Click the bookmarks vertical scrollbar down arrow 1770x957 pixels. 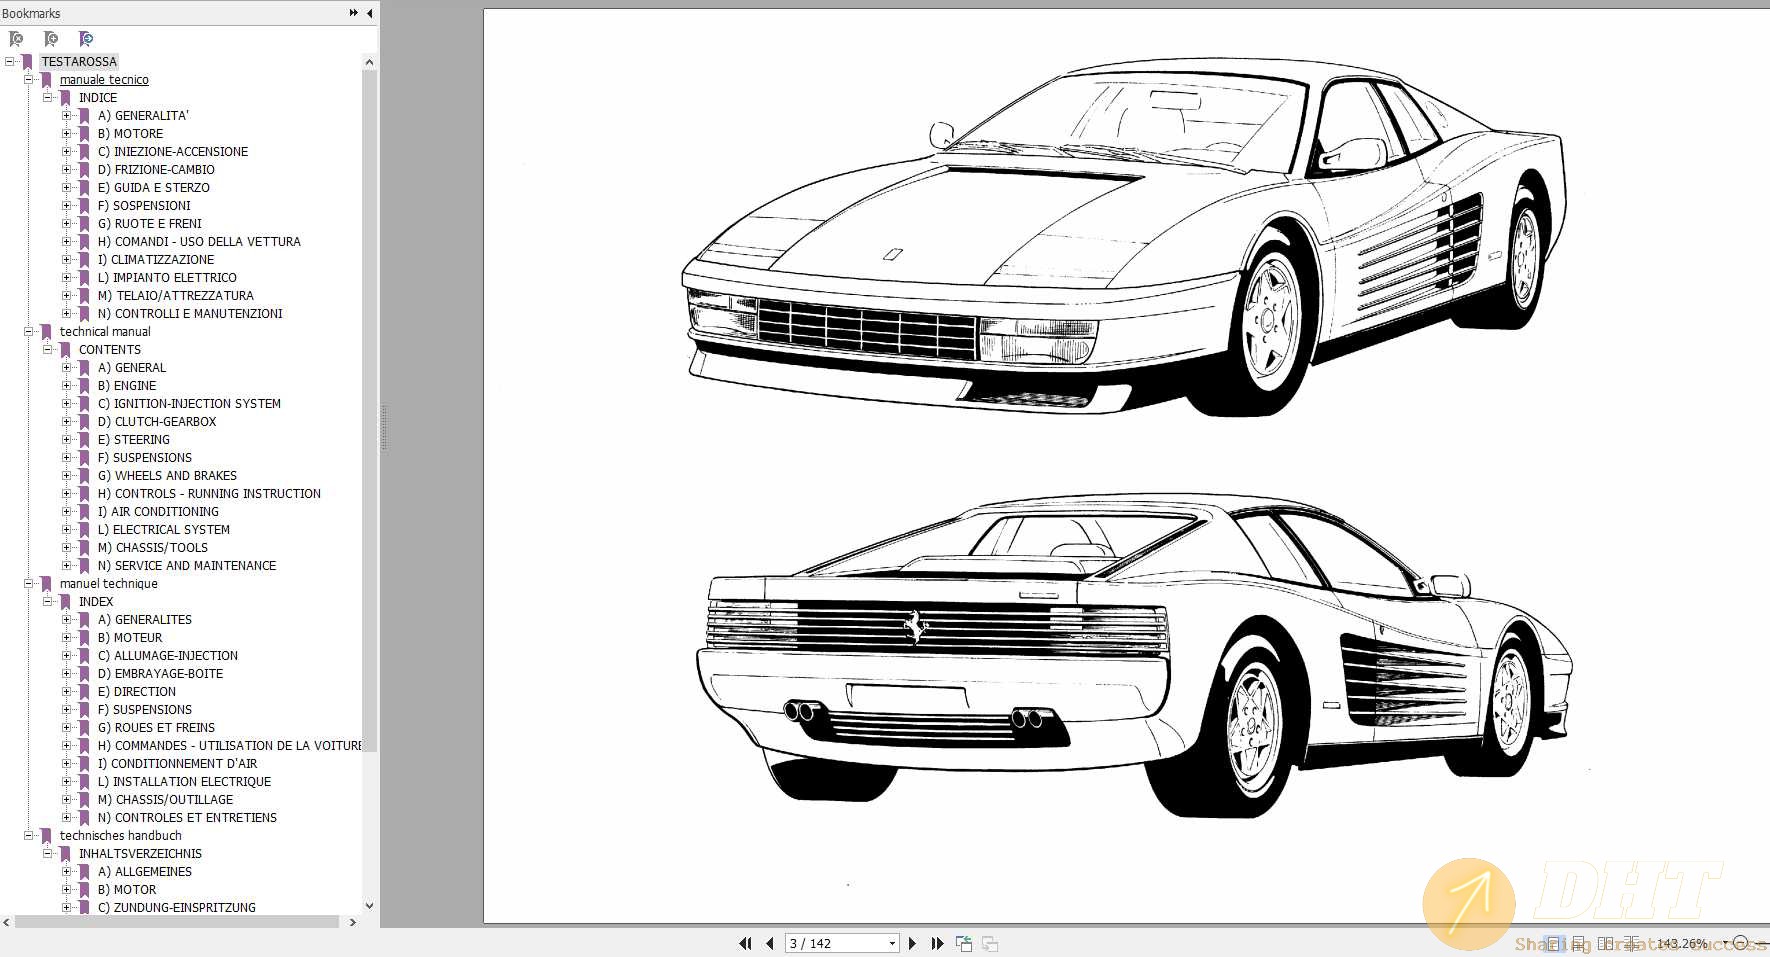(369, 906)
